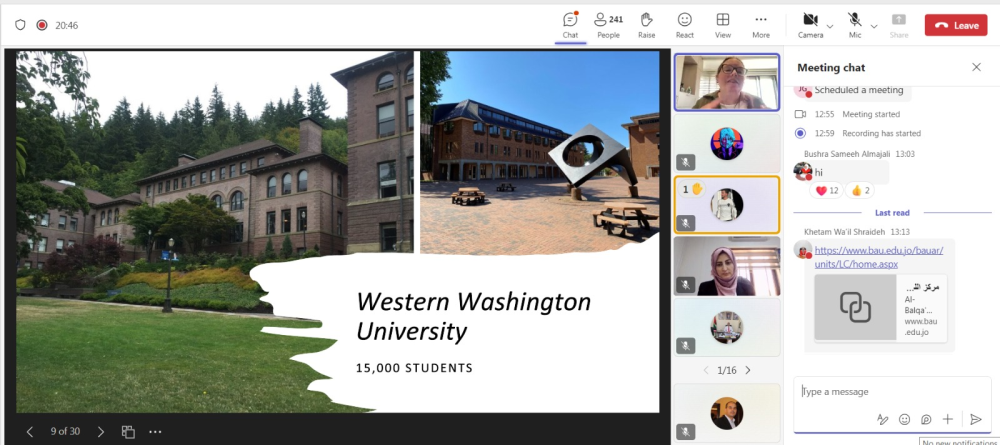Change the meeting View layout
Viewport: 1000px width, 445px height.
pyautogui.click(x=722, y=24)
